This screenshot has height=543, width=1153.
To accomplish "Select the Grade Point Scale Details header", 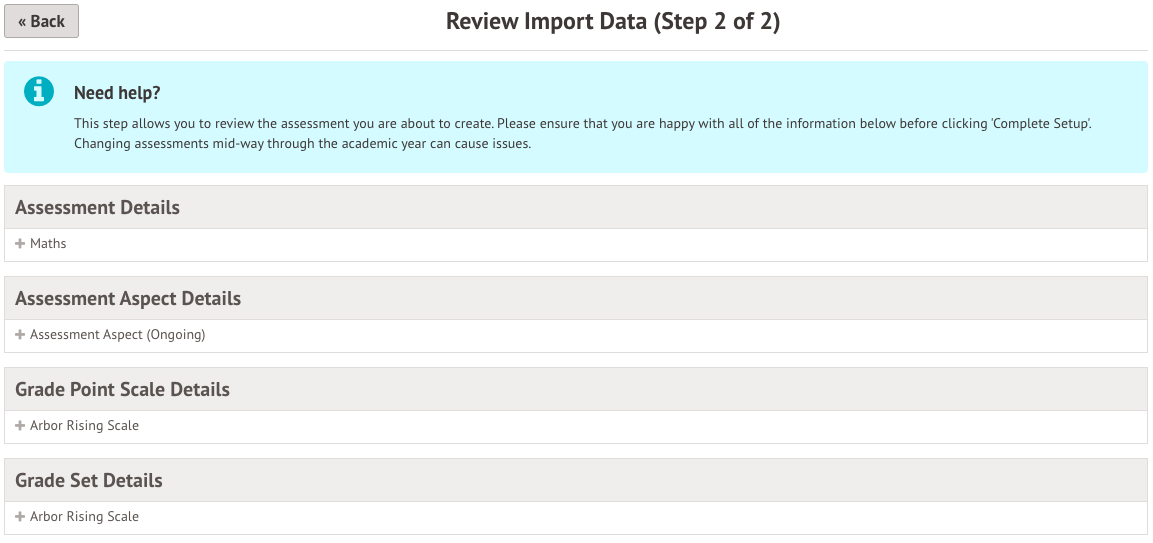I will (122, 390).
